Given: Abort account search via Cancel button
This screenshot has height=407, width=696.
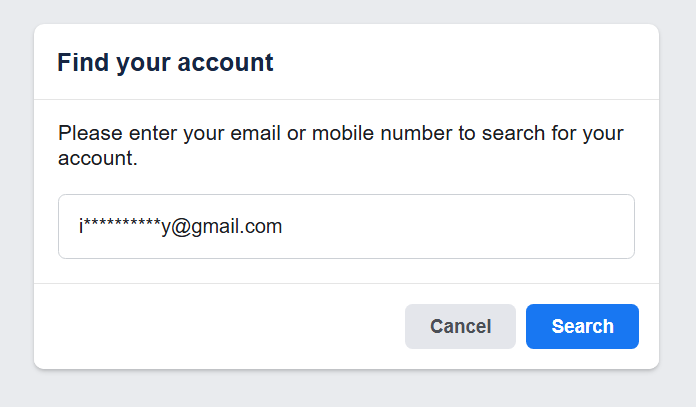Looking at the screenshot, I should pos(460,327).
